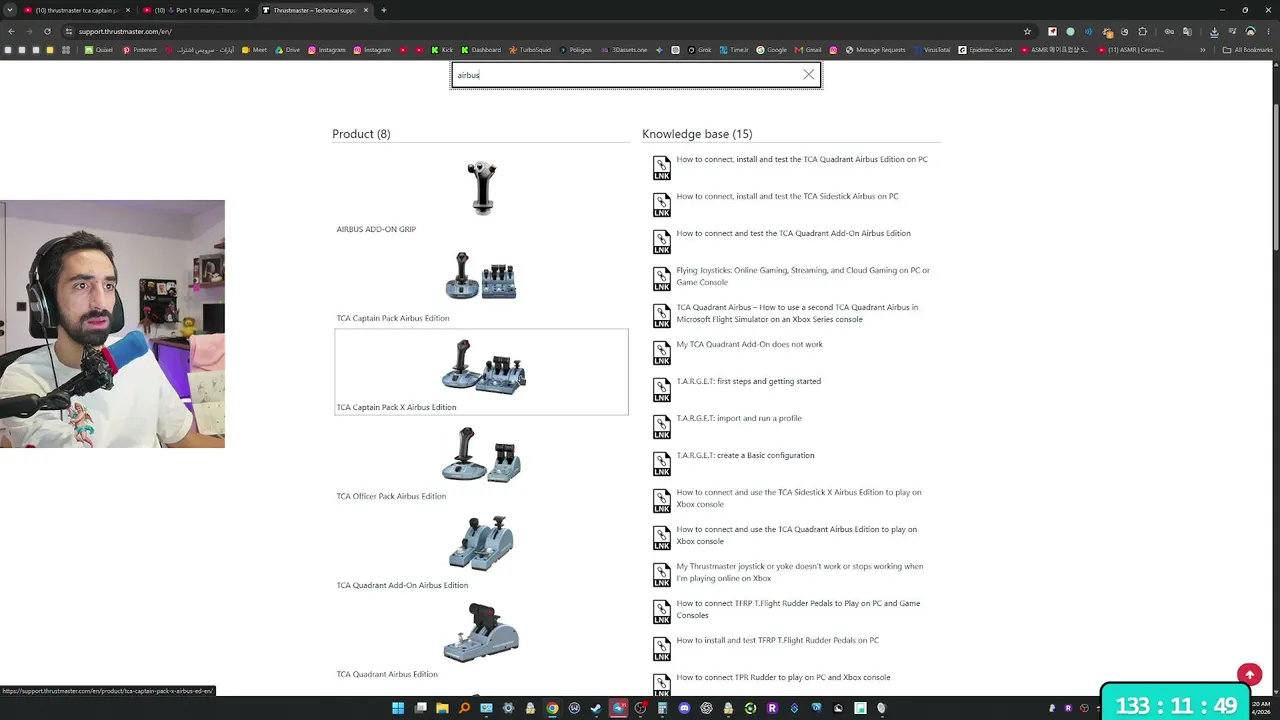Open the Kick bookmark
Image resolution: width=1280 pixels, height=720 pixels.
442,49
